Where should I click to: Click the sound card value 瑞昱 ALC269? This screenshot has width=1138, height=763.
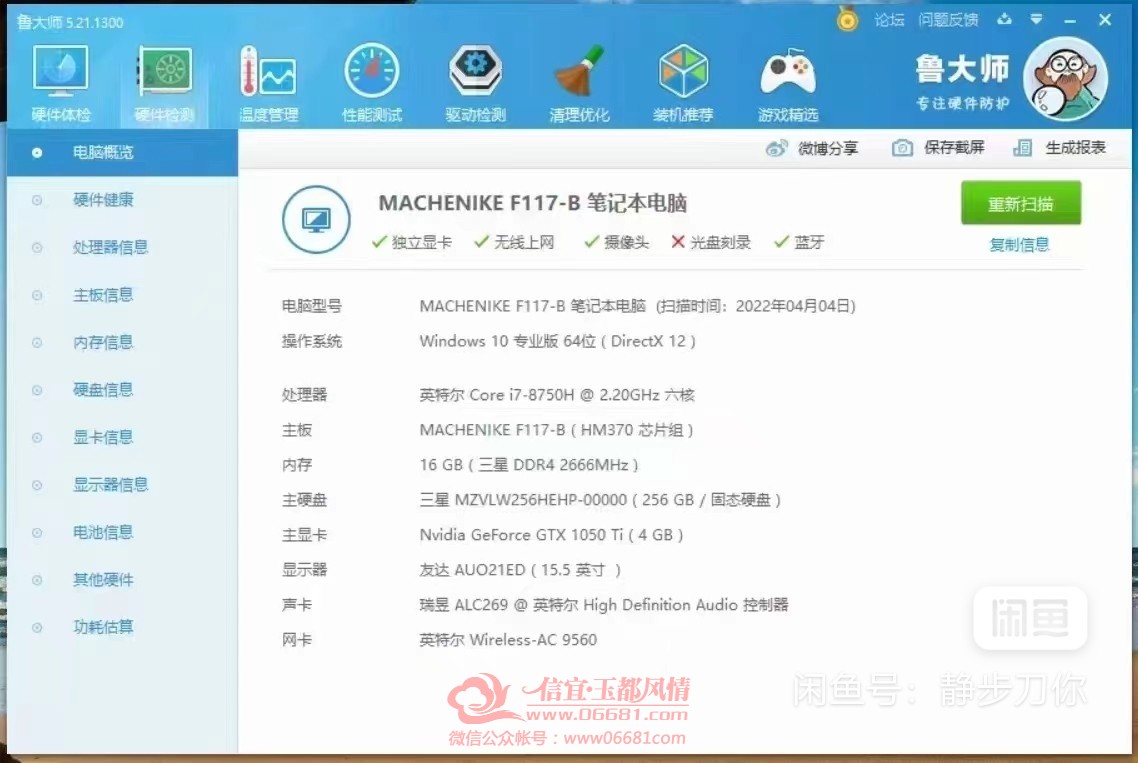(x=604, y=605)
